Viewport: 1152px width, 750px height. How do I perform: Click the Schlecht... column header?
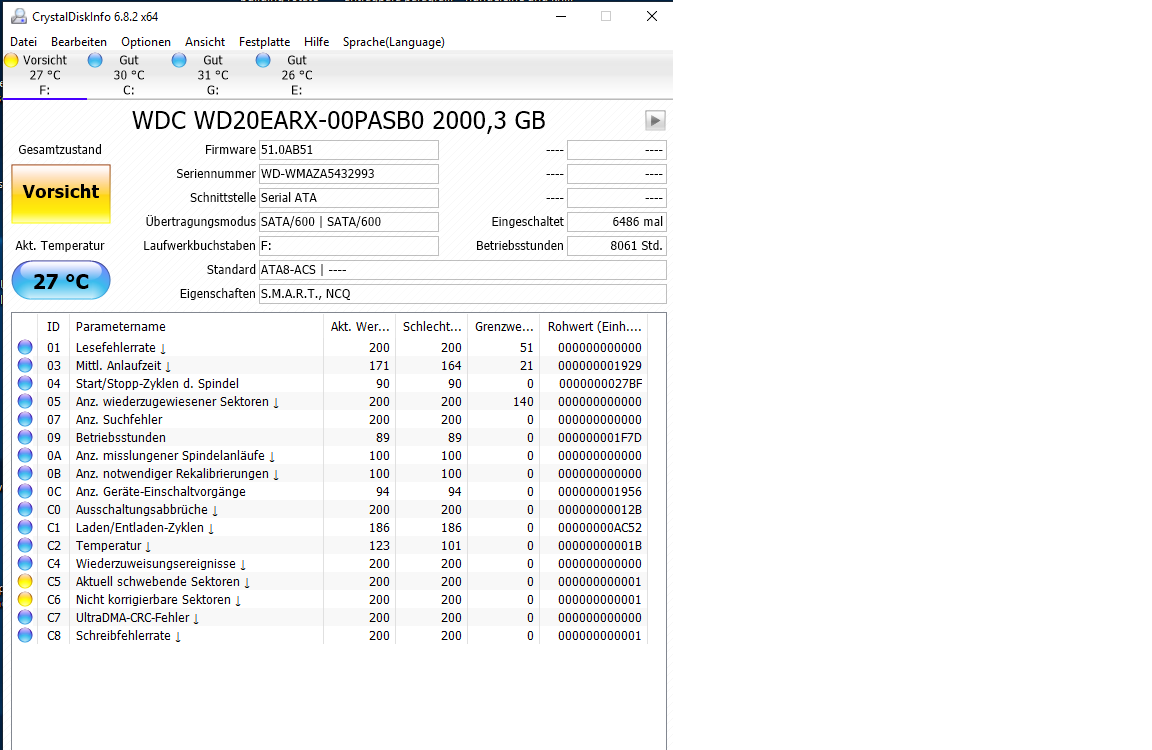(432, 327)
